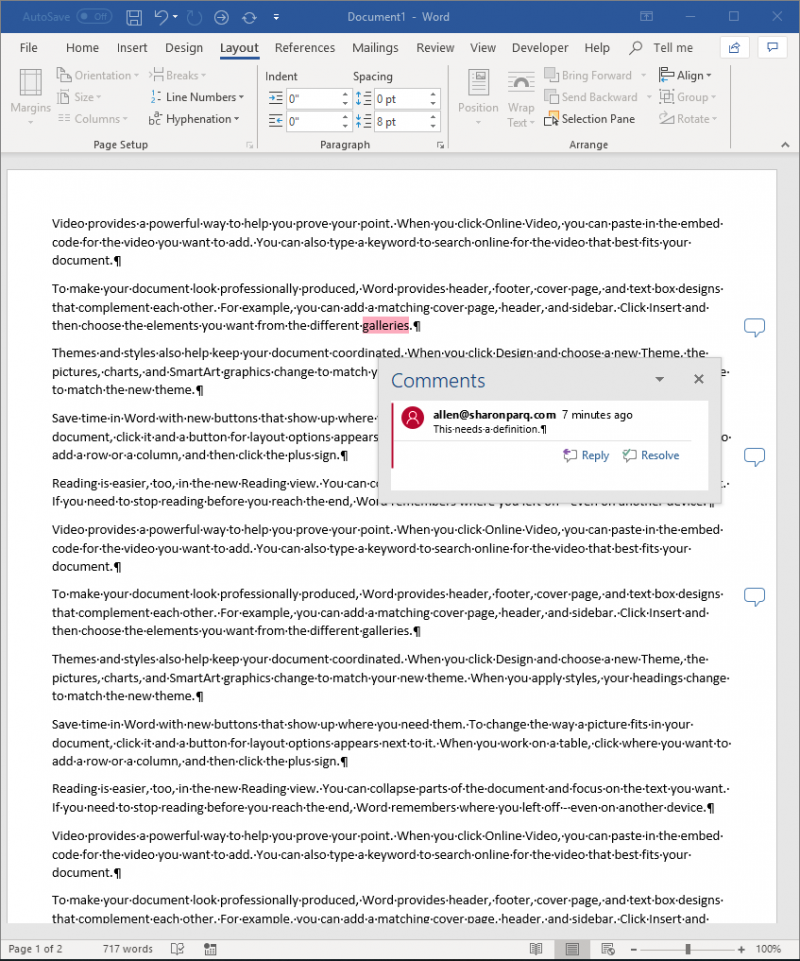
Task: Click the Position button
Action: 478,97
